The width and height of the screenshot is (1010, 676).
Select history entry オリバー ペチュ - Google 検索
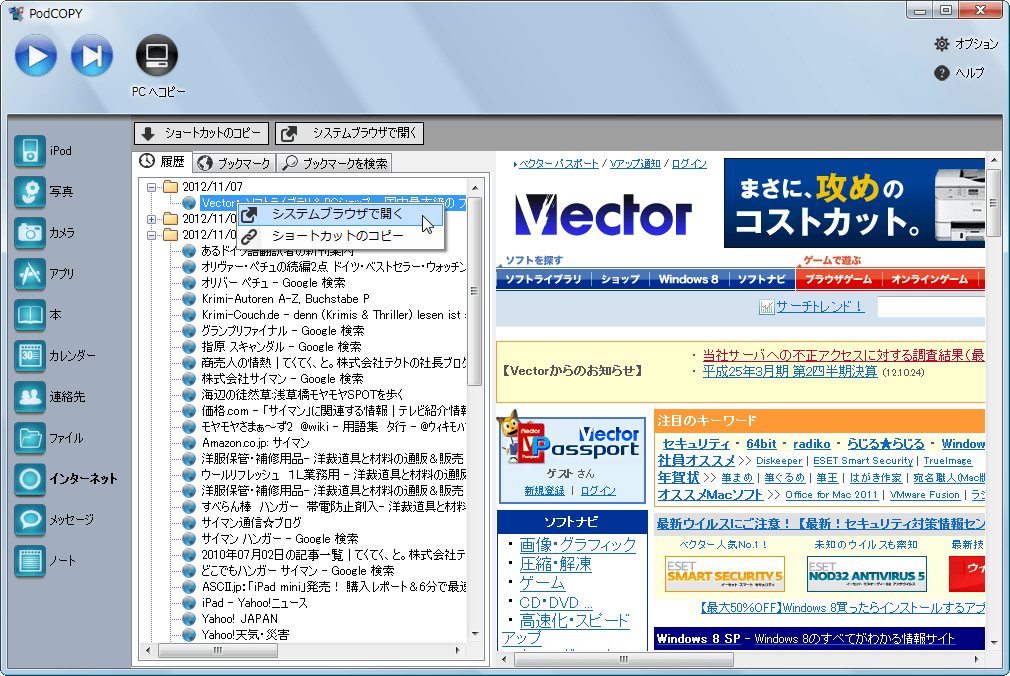pyautogui.click(x=273, y=283)
